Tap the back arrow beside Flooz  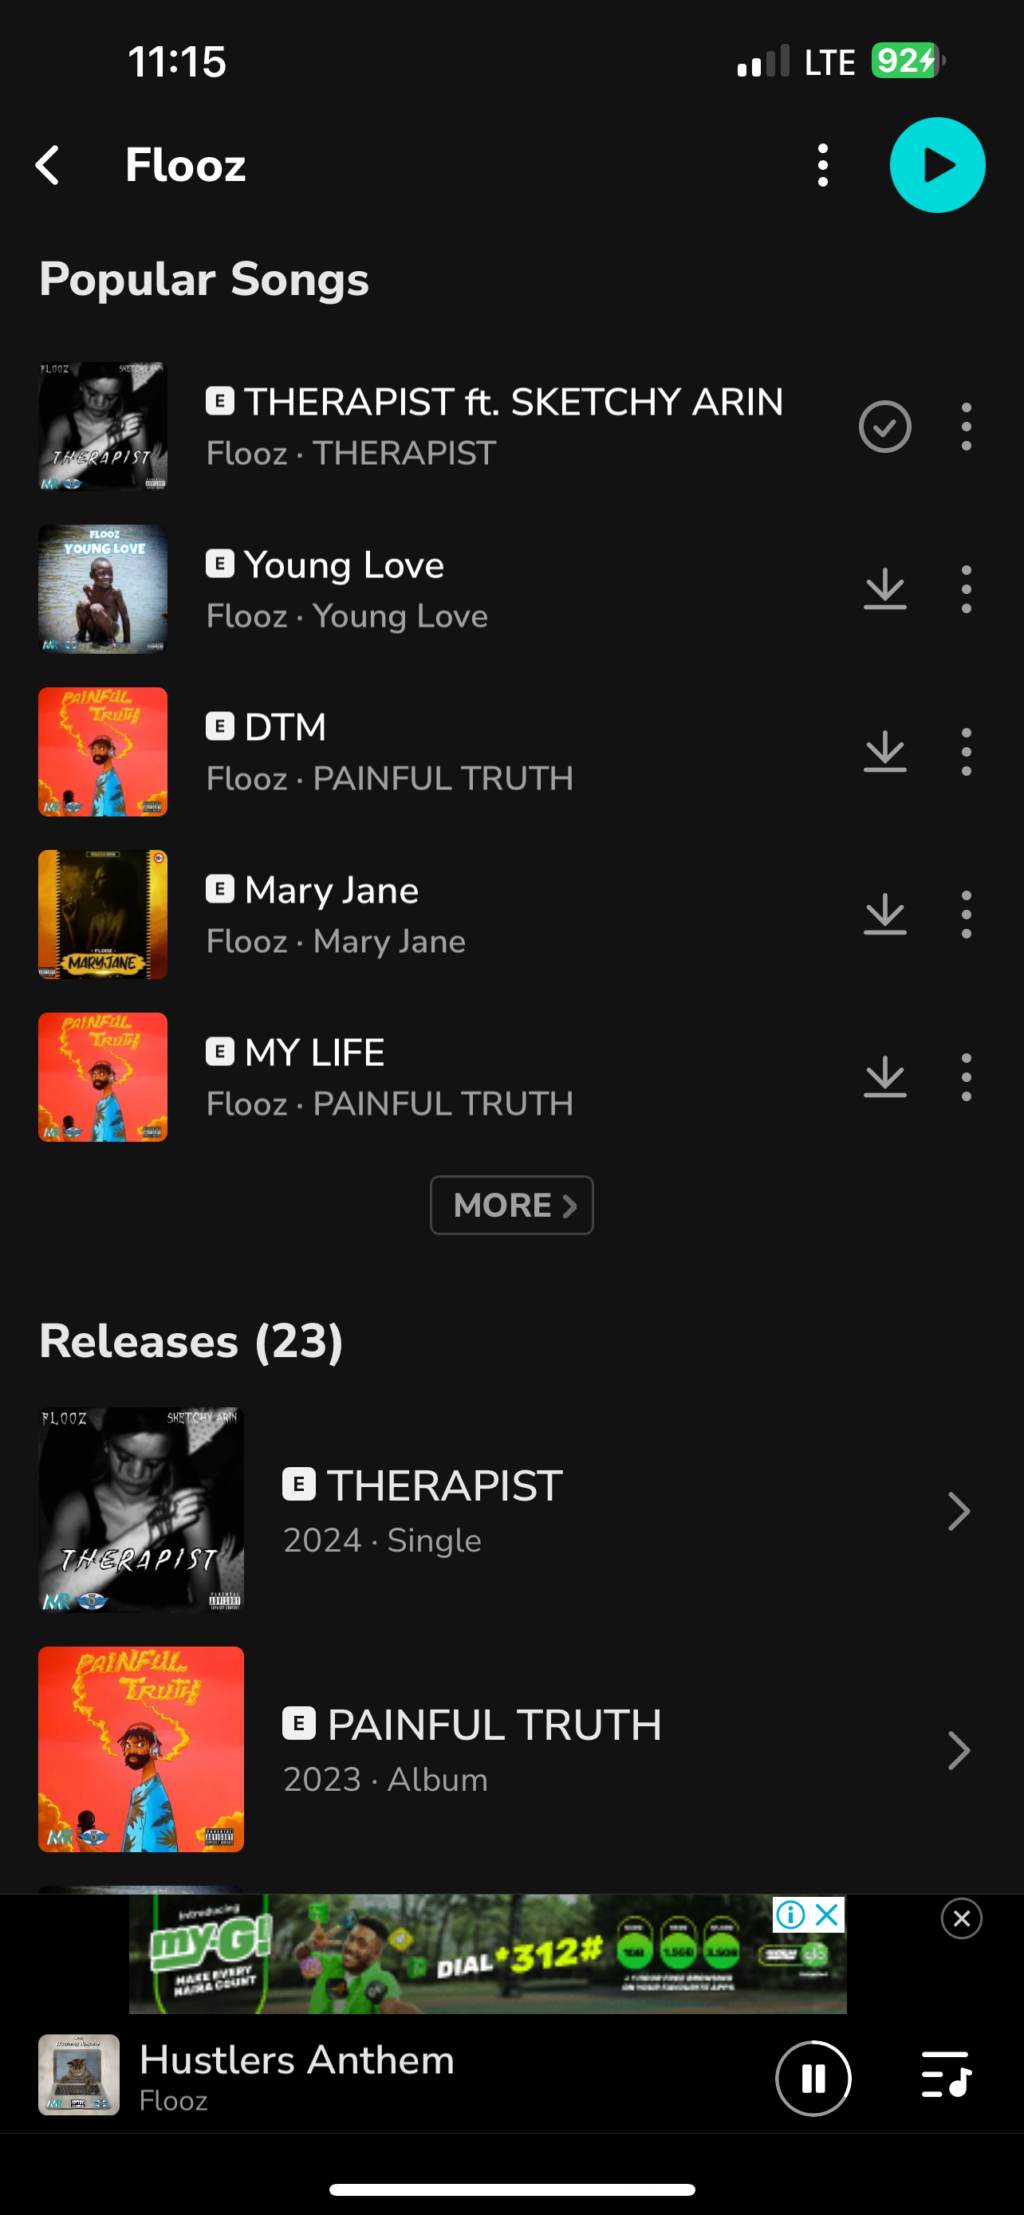point(47,165)
